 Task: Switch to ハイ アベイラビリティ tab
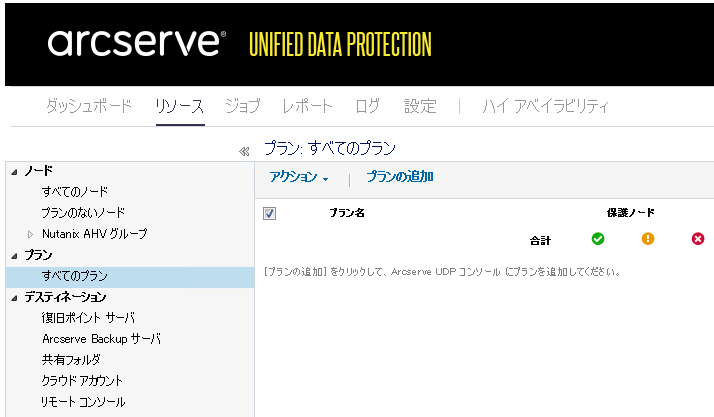click(x=546, y=106)
